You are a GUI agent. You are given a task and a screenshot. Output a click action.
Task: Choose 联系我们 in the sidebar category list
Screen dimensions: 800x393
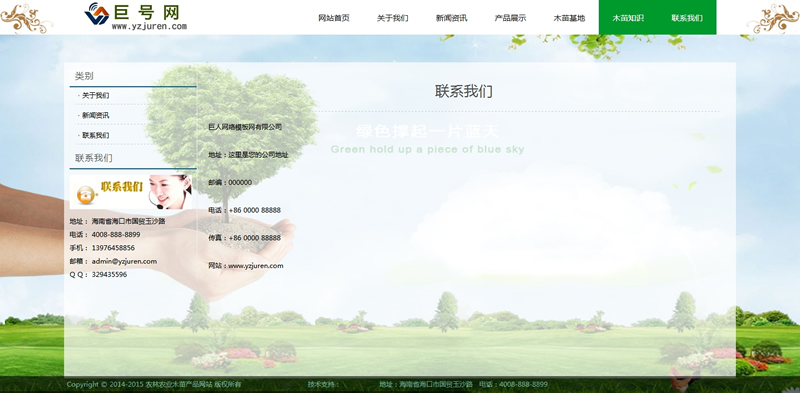coord(95,135)
